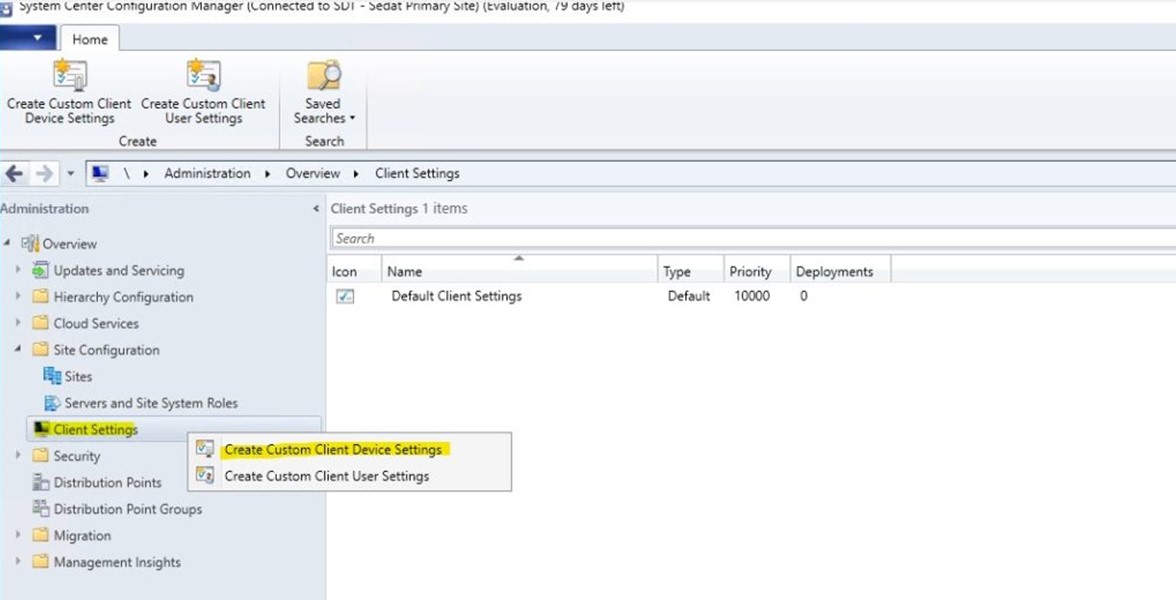Image resolution: width=1176 pixels, height=600 pixels.
Task: Expand the Security tree node
Action: [x=19, y=455]
